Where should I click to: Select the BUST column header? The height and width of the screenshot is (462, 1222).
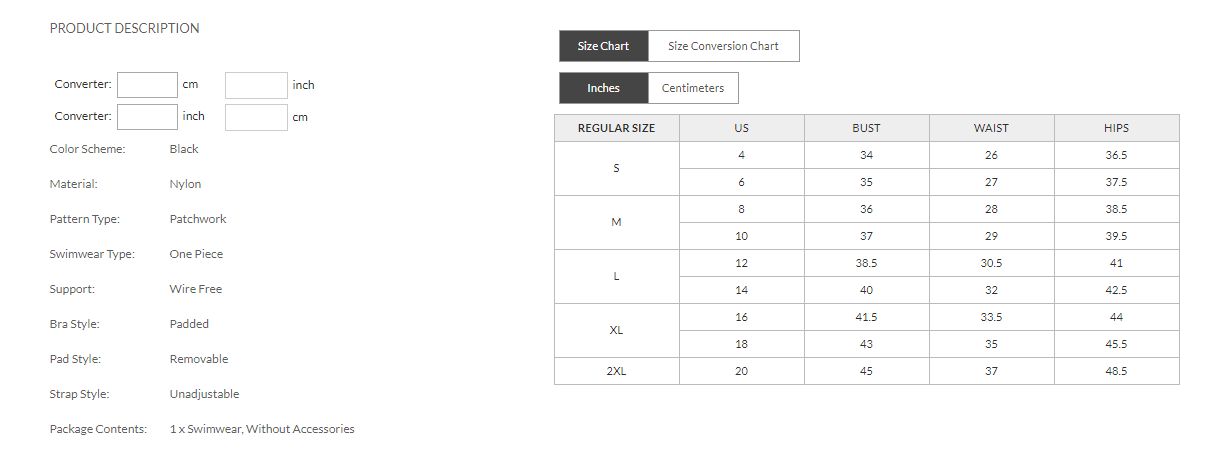(866, 128)
